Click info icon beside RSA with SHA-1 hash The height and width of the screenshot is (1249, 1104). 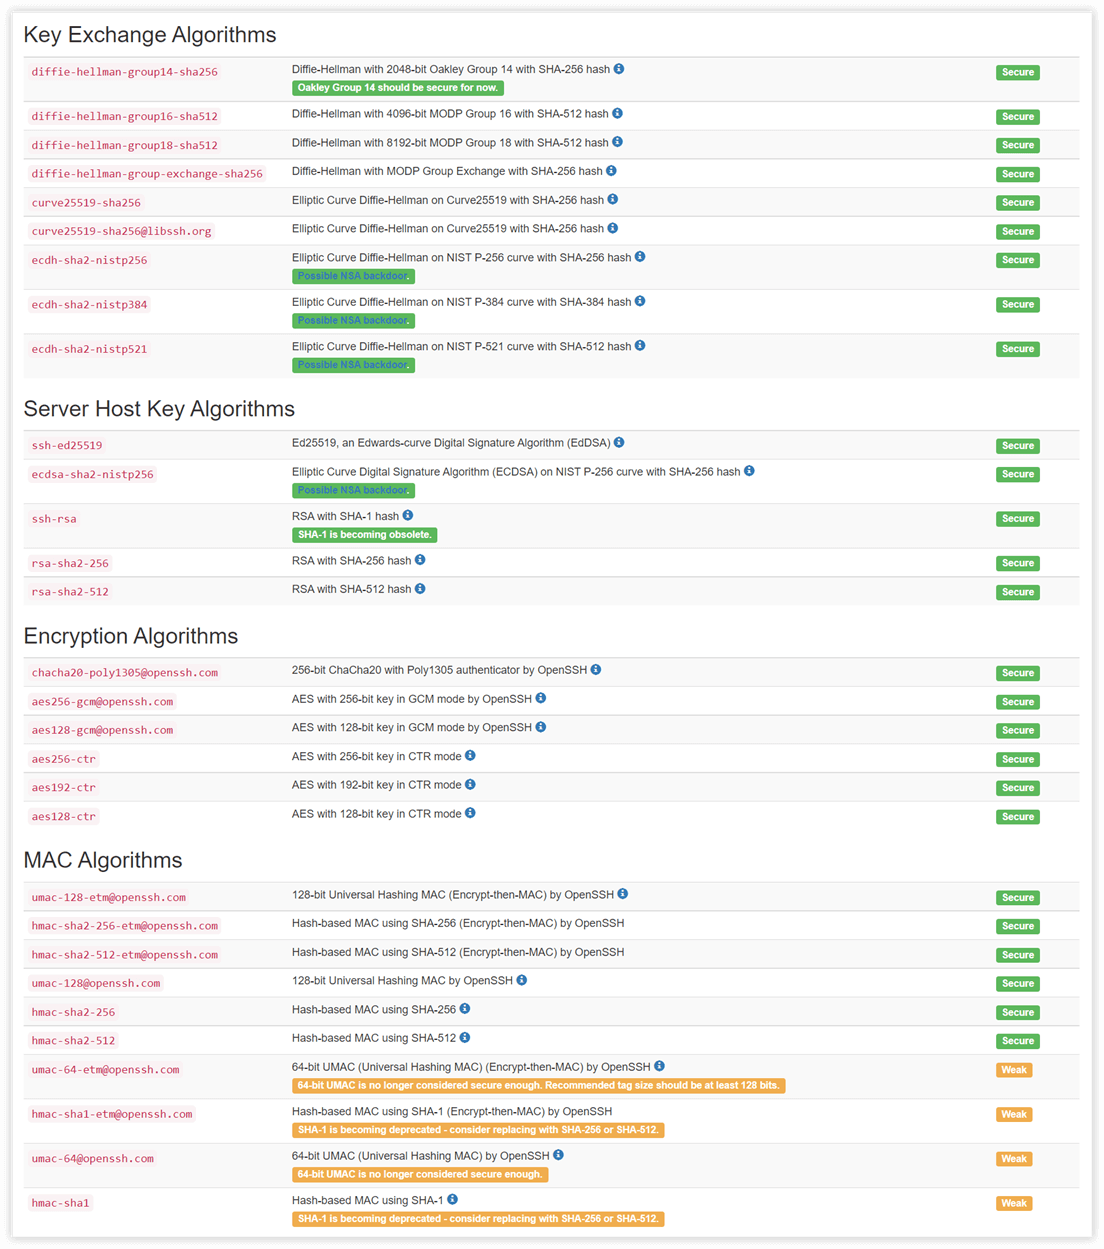[408, 515]
